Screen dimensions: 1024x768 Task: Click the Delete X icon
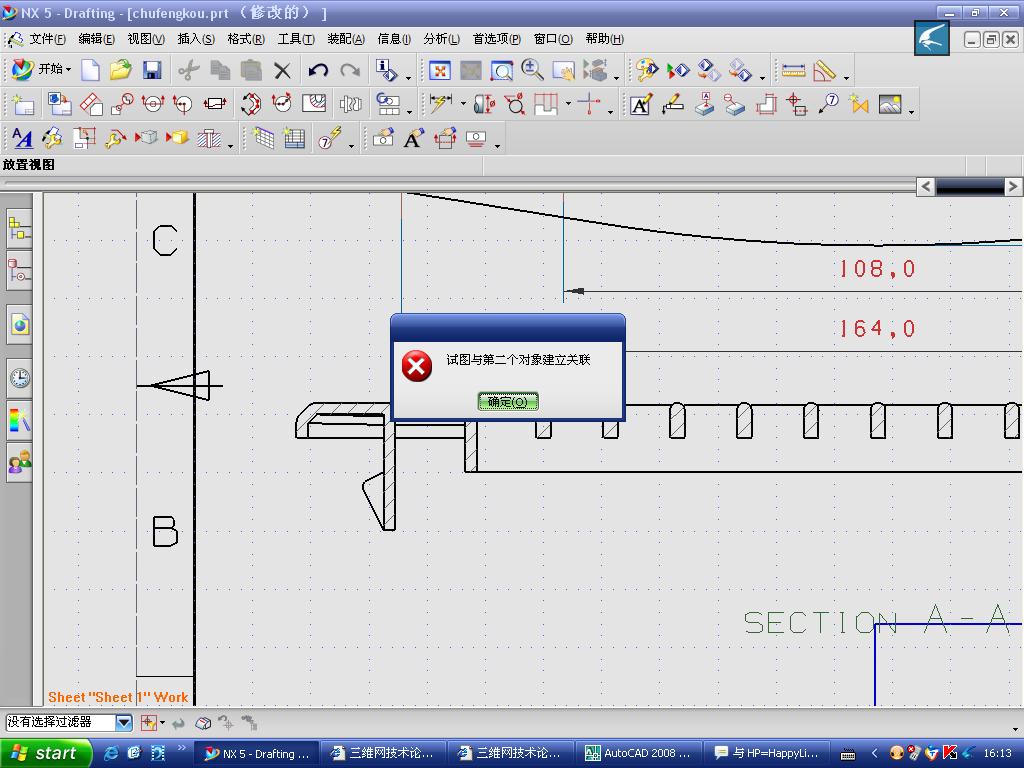(282, 70)
